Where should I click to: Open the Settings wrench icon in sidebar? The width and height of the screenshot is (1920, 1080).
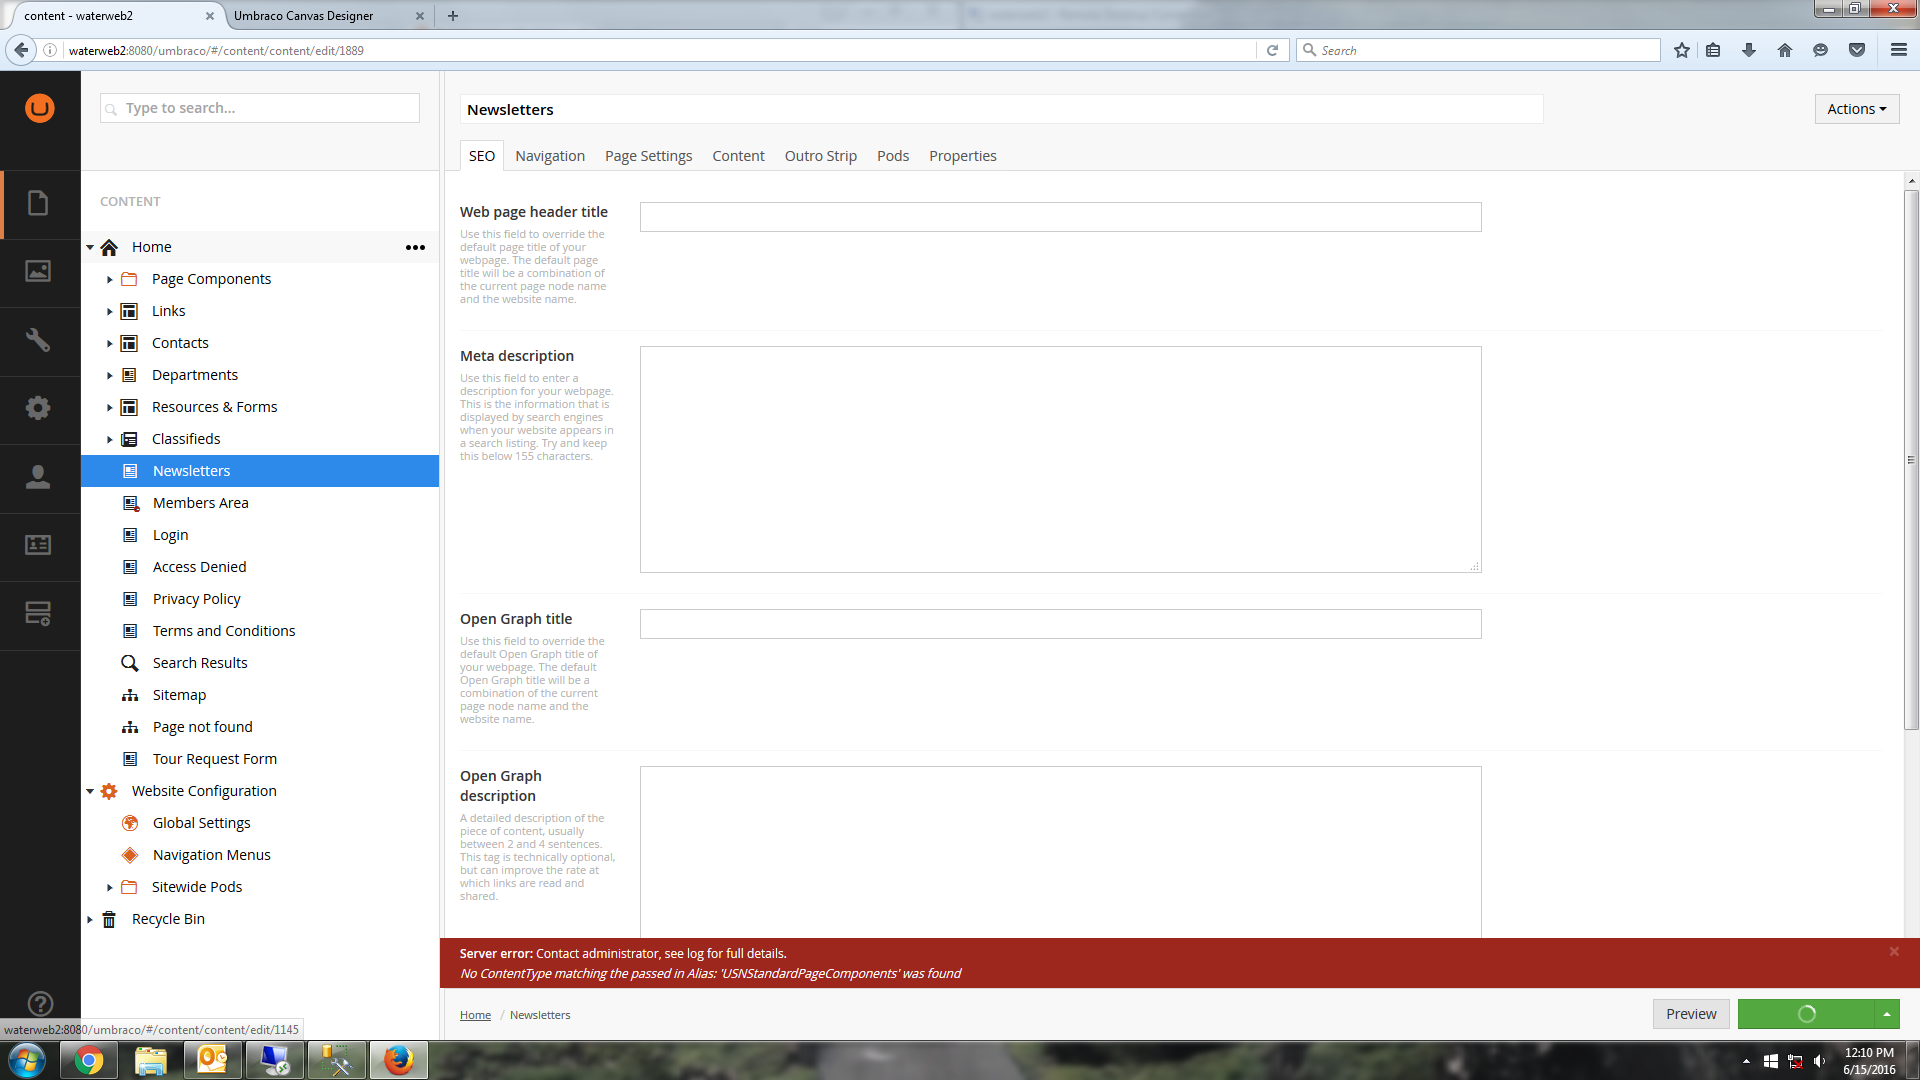click(38, 340)
